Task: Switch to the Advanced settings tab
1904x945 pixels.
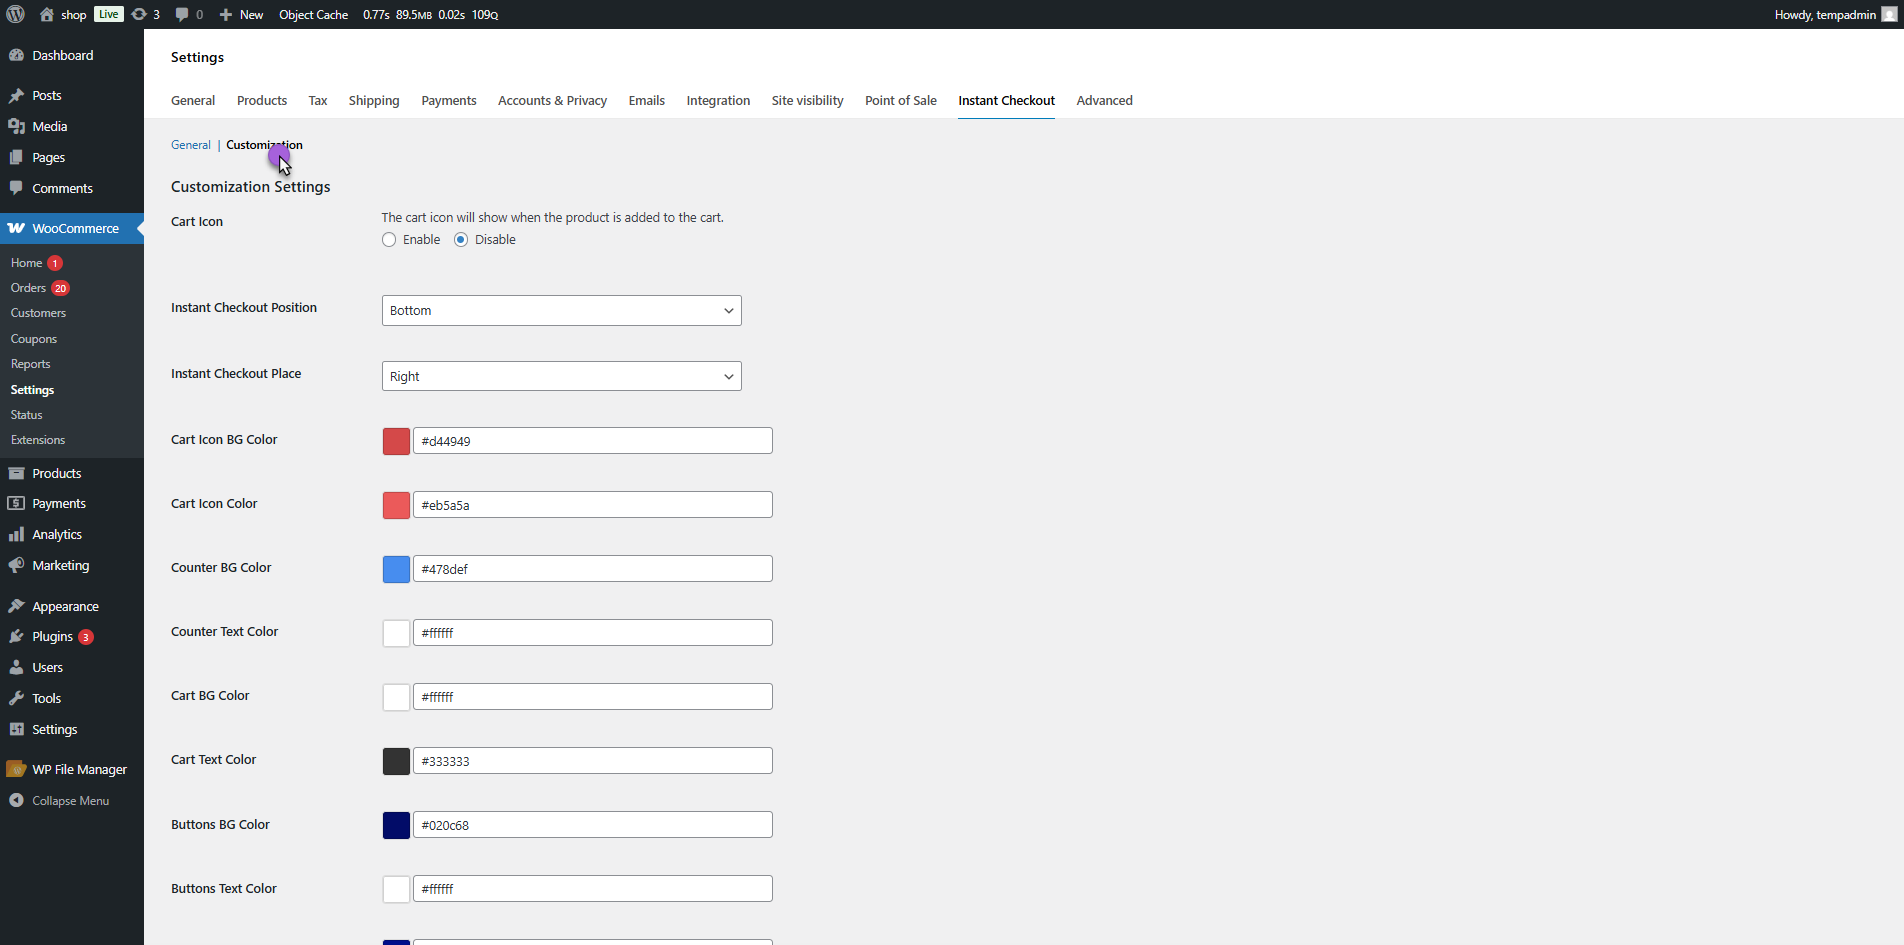Action: (1104, 101)
